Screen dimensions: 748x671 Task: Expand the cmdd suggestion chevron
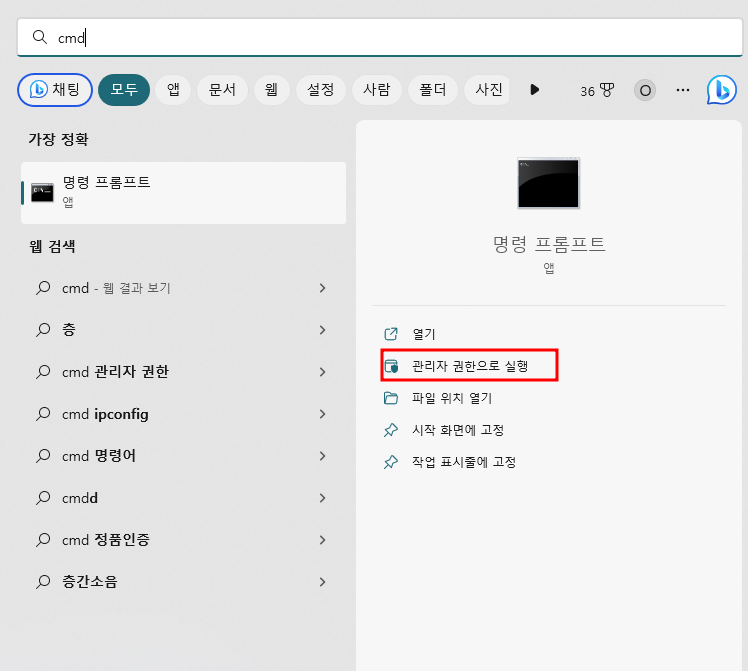[322, 498]
